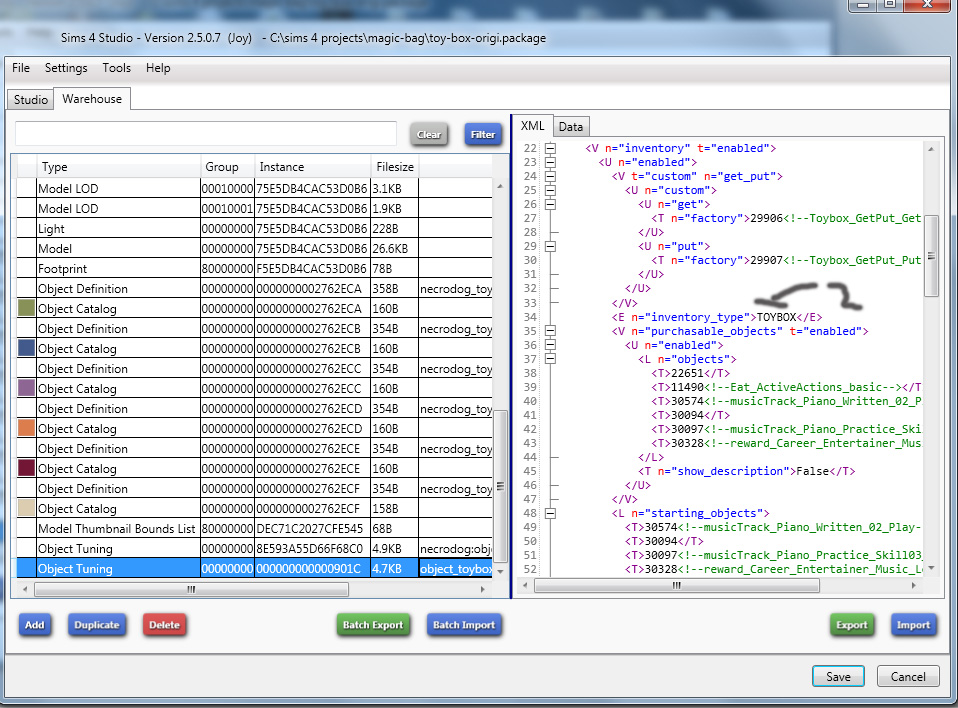Collapse the purchasable_objects node on line 35
This screenshot has height=708, width=958.
(x=550, y=331)
